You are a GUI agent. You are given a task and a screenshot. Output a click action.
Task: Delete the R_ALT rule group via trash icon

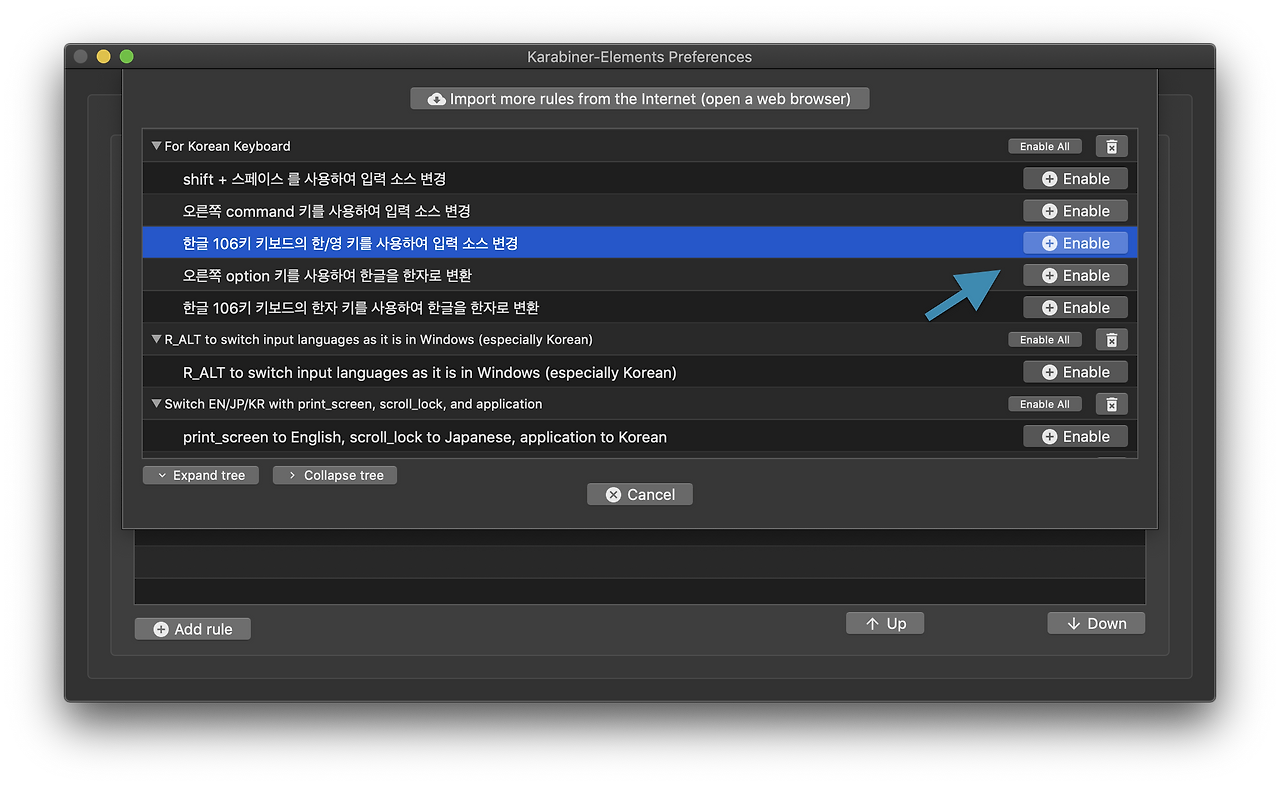[1111, 340]
